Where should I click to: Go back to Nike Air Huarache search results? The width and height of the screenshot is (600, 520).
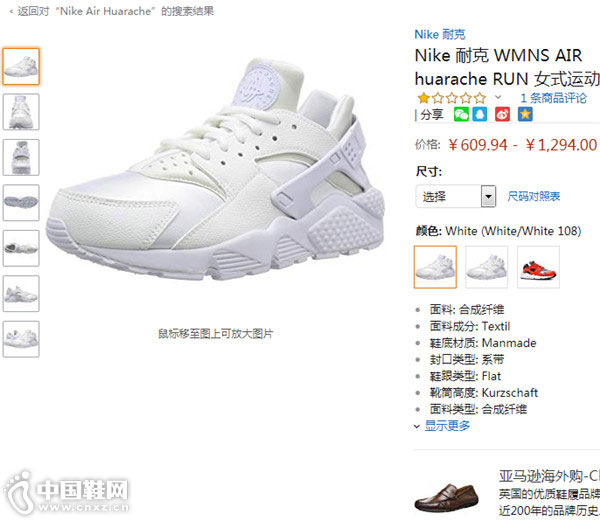click(x=112, y=11)
